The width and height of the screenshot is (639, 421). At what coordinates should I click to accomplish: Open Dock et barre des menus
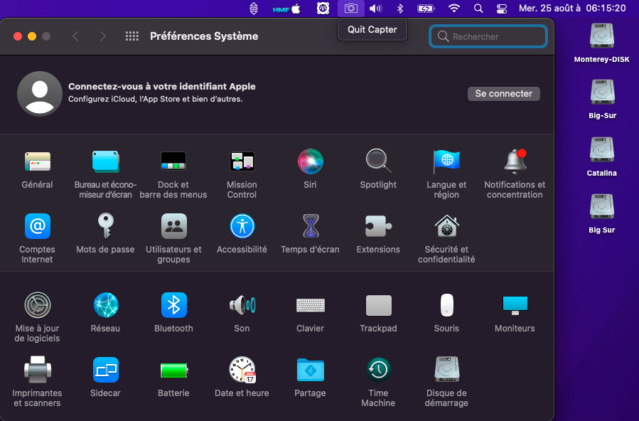(173, 162)
